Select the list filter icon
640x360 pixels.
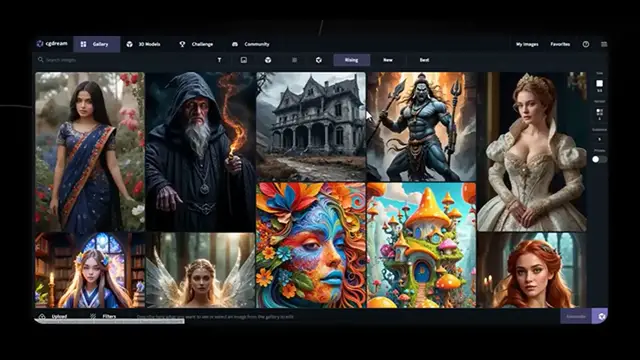click(294, 60)
